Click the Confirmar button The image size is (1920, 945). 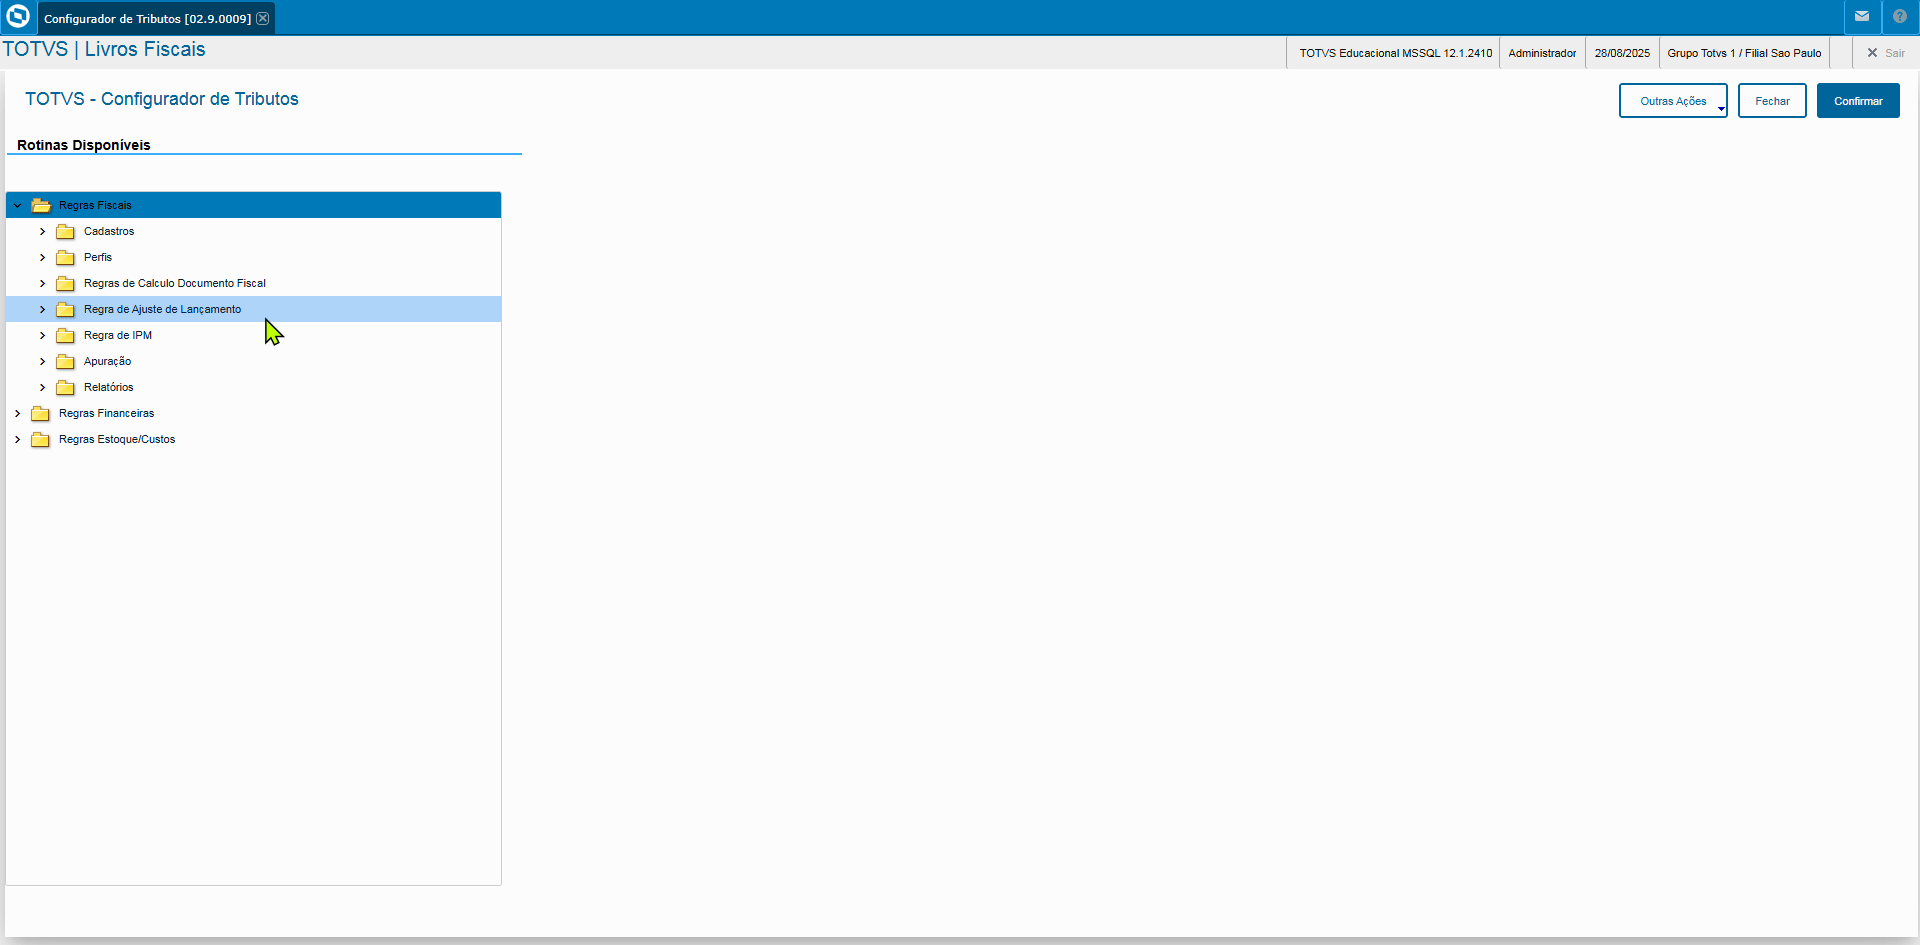pyautogui.click(x=1858, y=100)
